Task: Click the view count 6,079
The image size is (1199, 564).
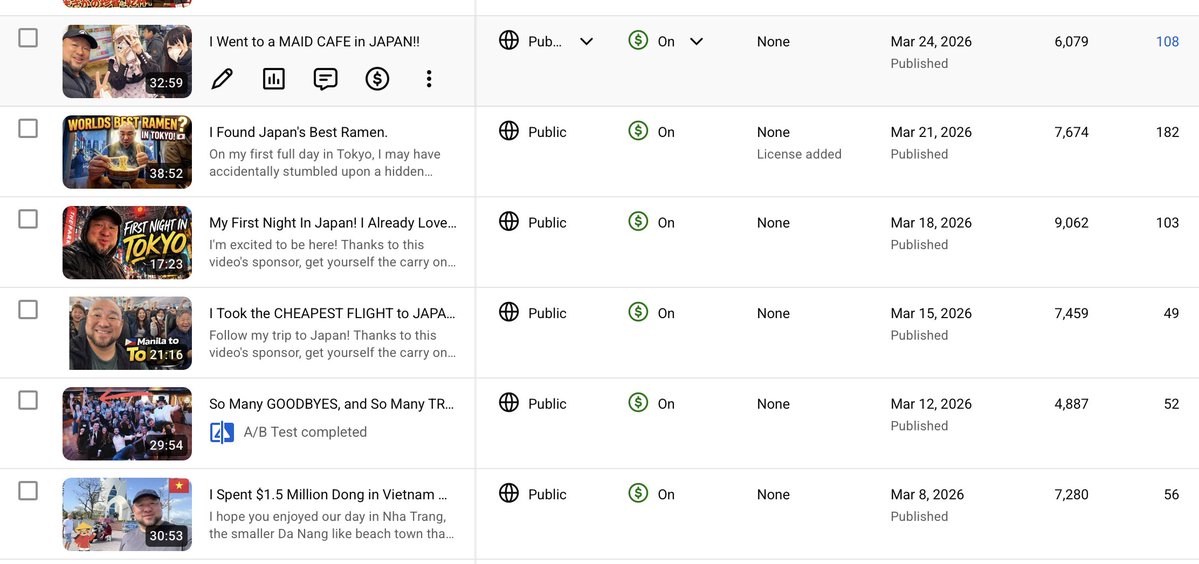Action: point(1071,41)
